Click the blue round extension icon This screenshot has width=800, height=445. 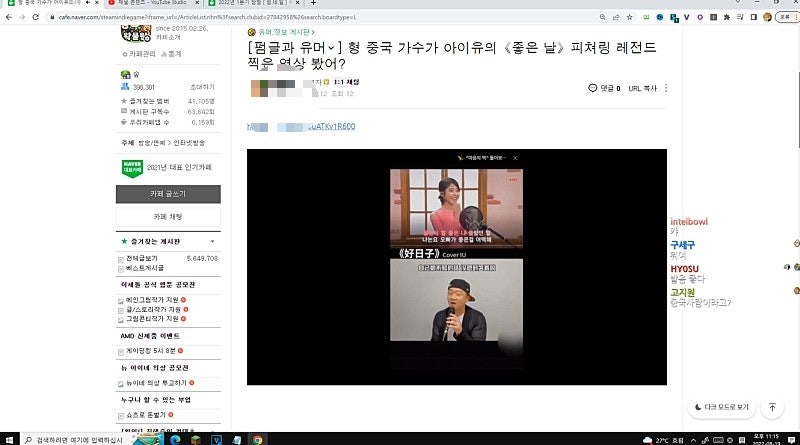point(660,17)
